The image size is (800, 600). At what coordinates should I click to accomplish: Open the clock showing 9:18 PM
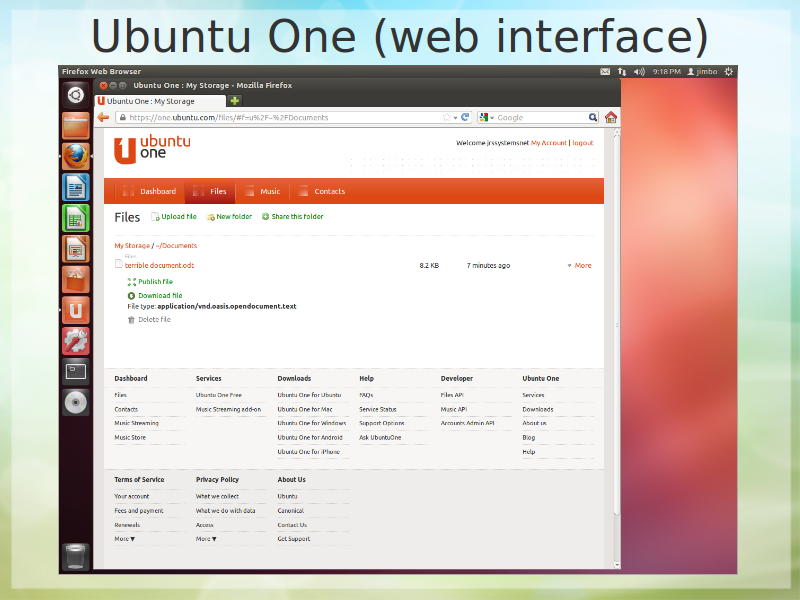click(x=666, y=71)
